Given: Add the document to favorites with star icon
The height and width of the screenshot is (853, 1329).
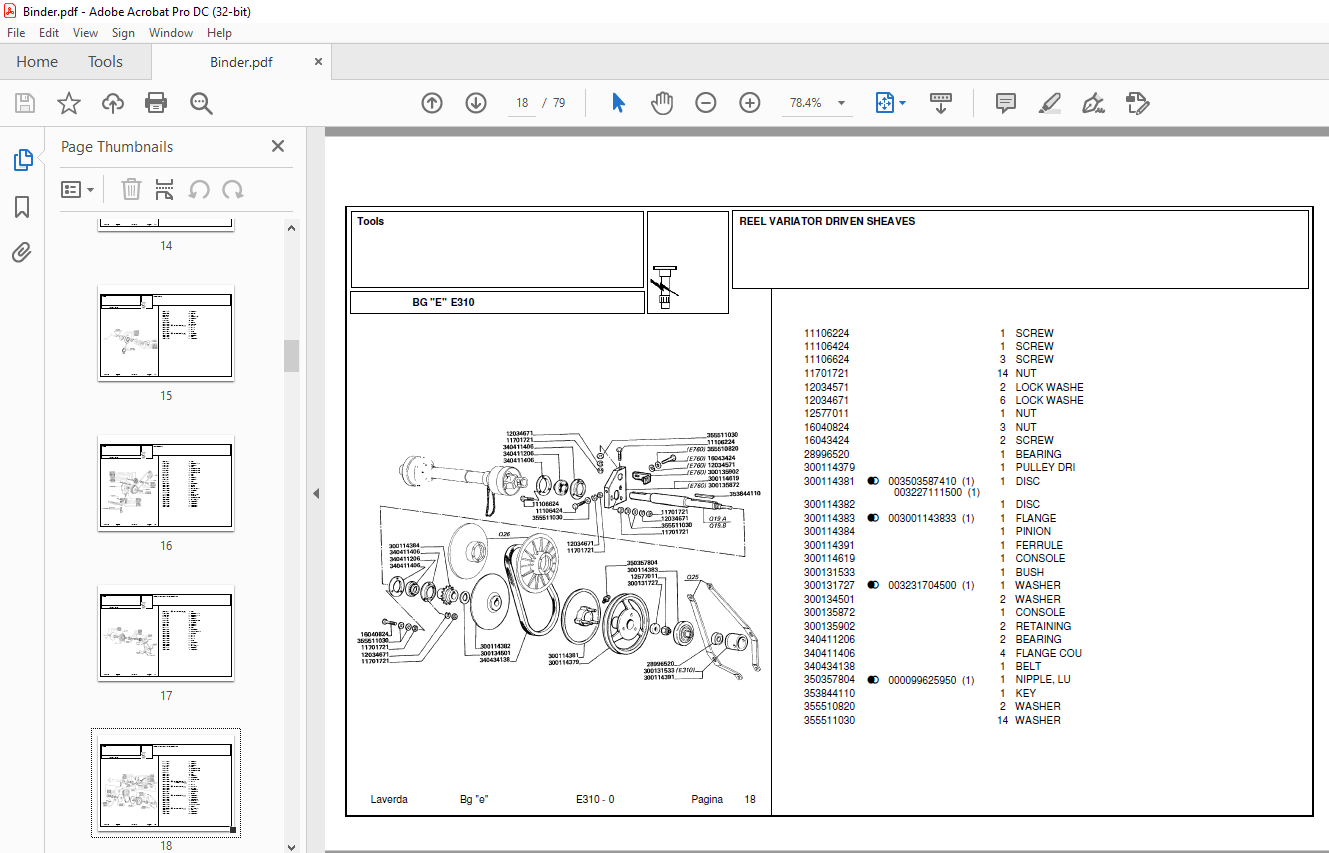Looking at the screenshot, I should [68, 103].
